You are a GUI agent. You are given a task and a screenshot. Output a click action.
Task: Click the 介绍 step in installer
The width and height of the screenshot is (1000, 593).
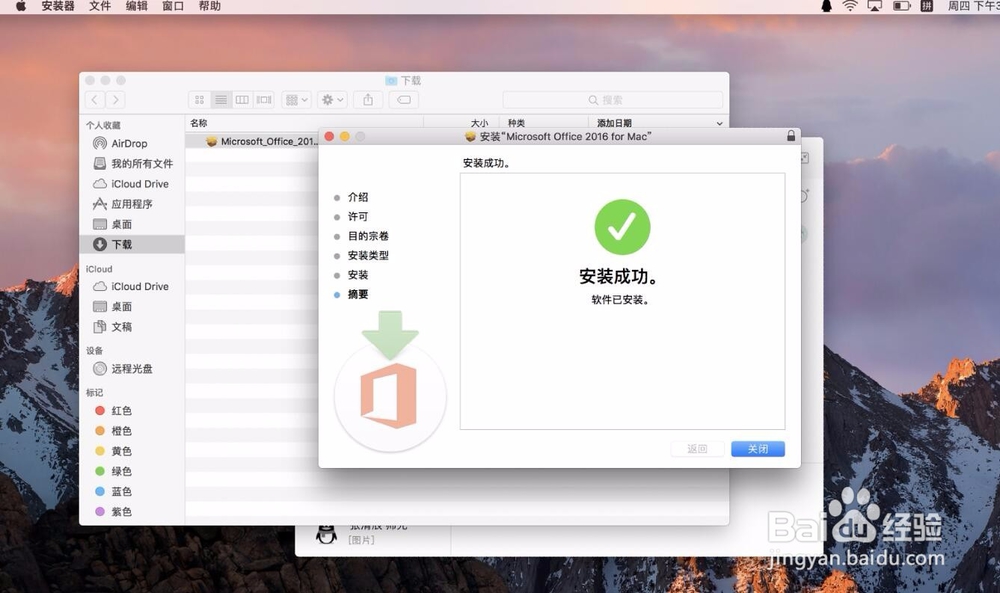click(x=358, y=198)
